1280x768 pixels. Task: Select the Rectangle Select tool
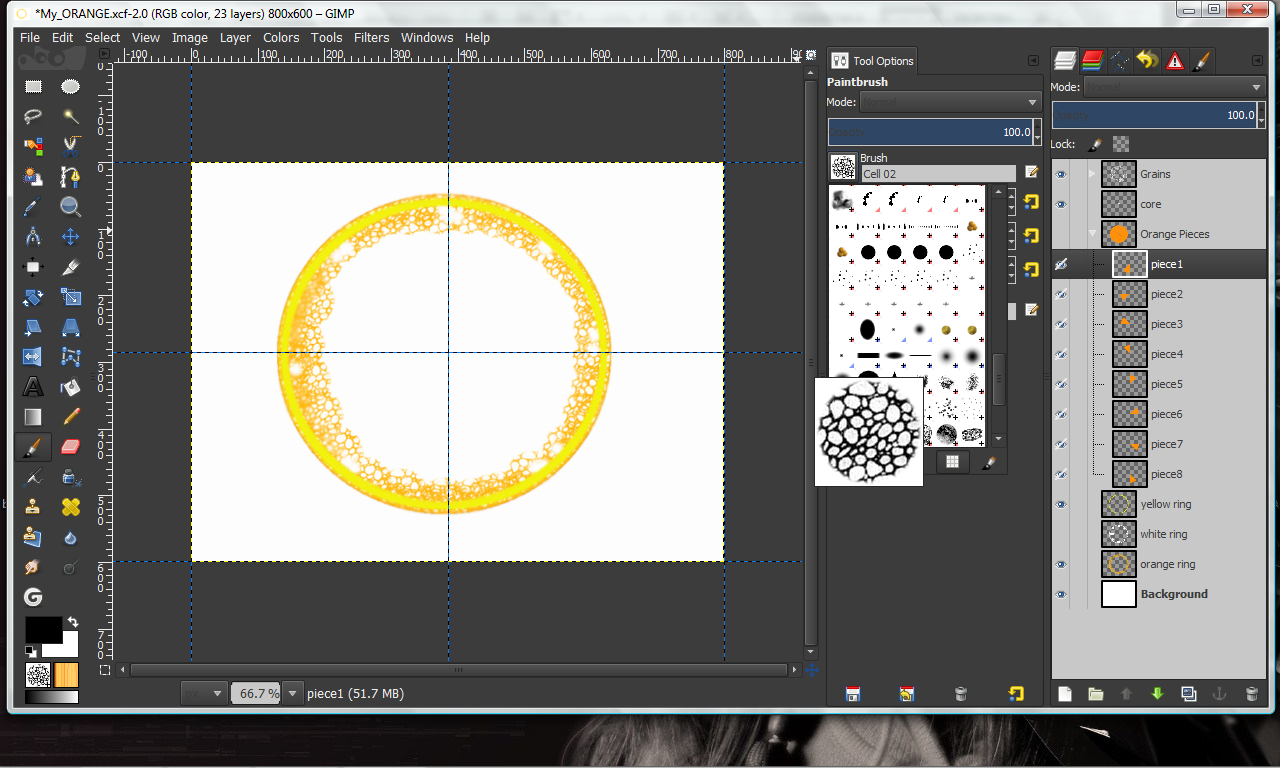[33, 87]
